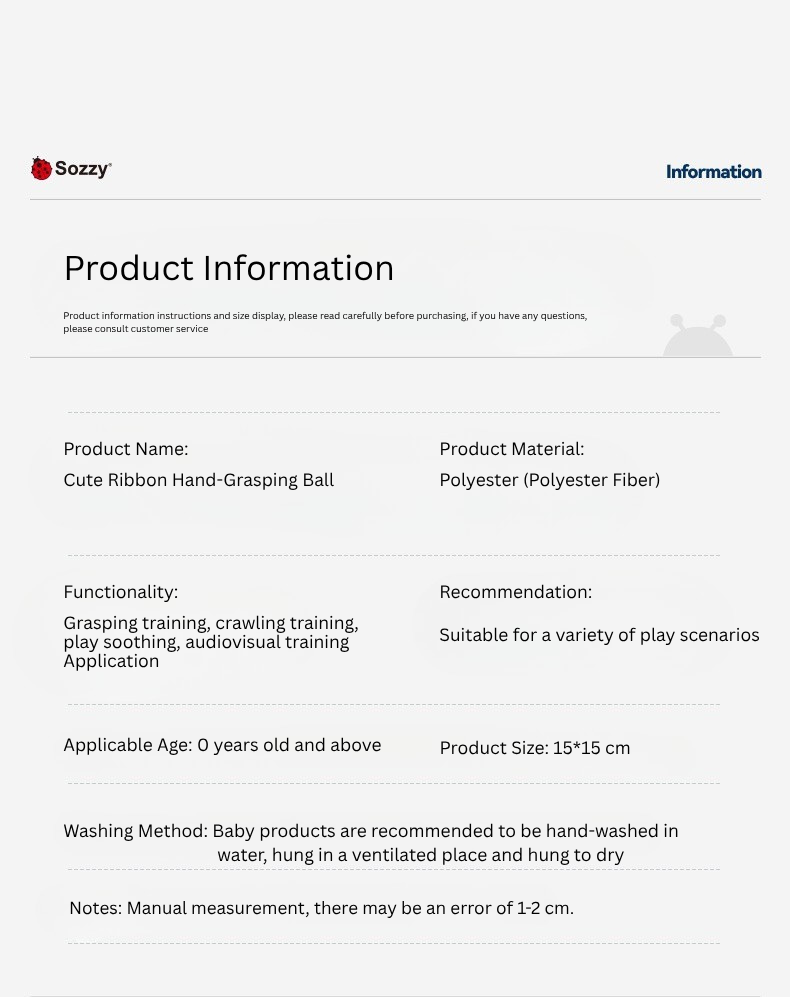Click the Washing Method label
This screenshot has height=997, width=790.
(135, 831)
